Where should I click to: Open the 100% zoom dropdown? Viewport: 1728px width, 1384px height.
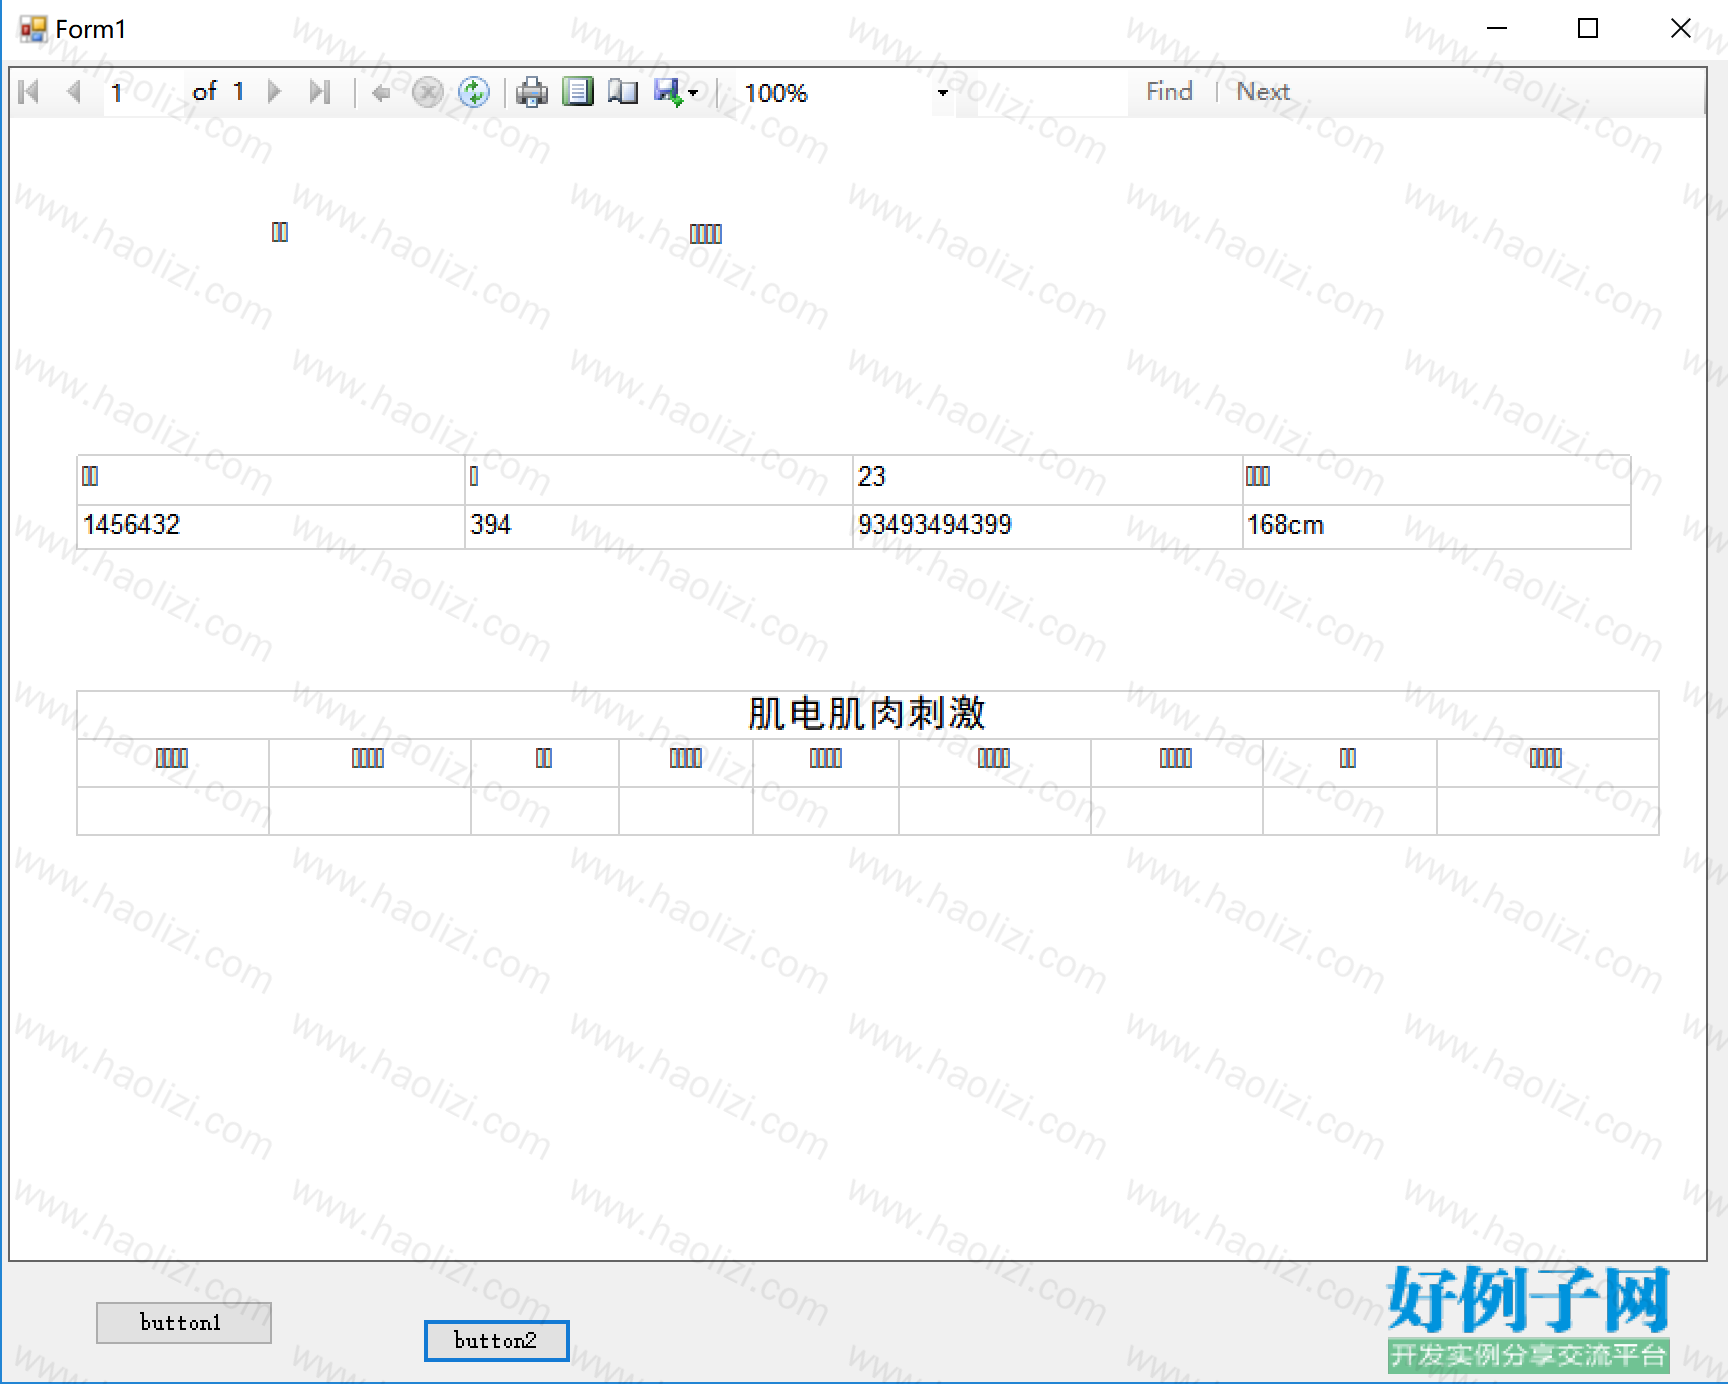[943, 93]
